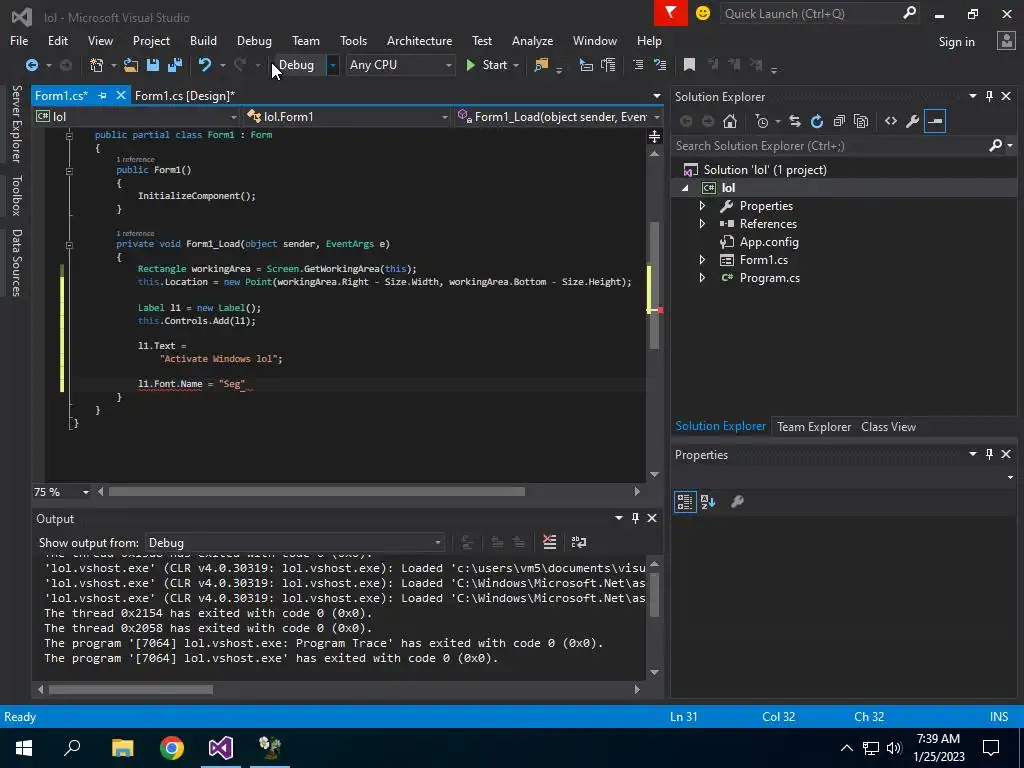Screen dimensions: 1024x768
Task: Click the Collapse All icon in Solution Explorer
Action: [839, 121]
